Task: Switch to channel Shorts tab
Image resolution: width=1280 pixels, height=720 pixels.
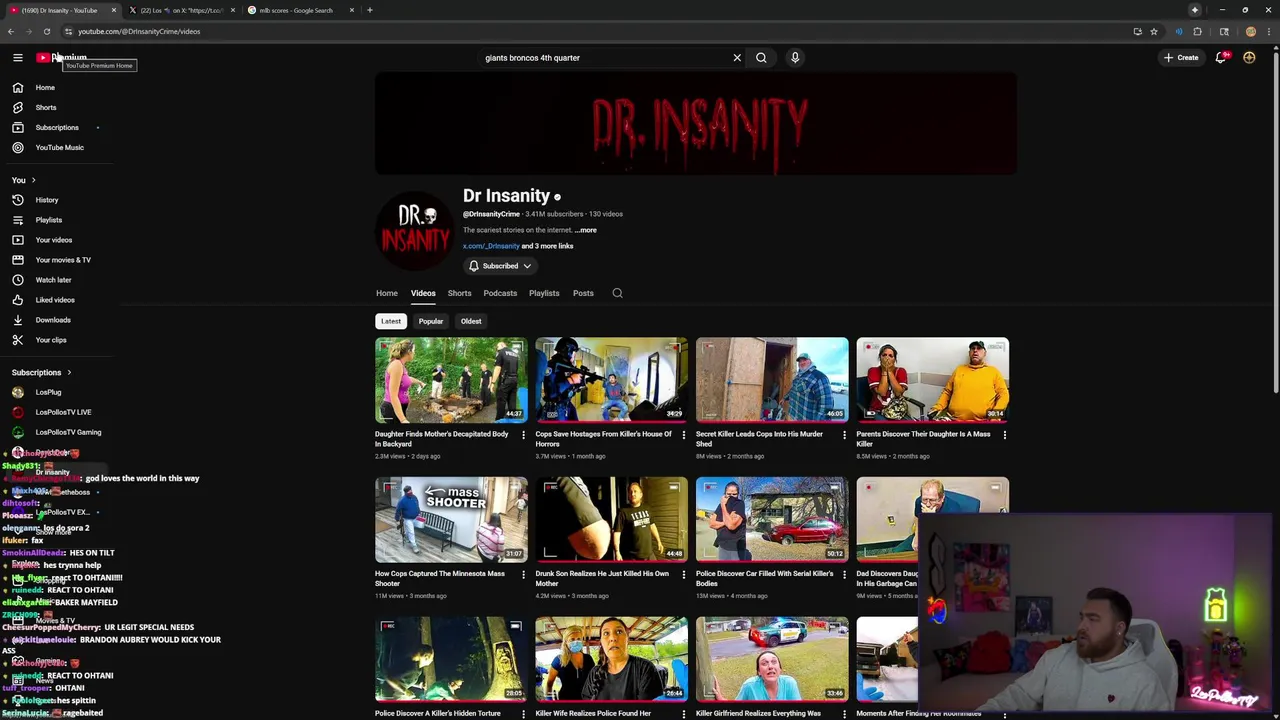Action: pyautogui.click(x=459, y=293)
